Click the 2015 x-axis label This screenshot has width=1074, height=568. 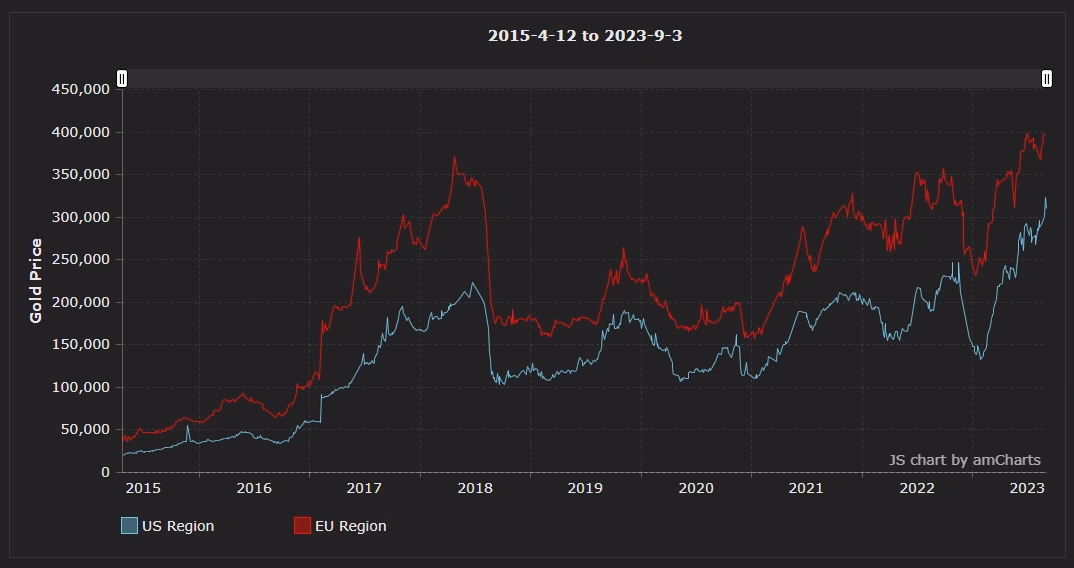pyautogui.click(x=143, y=488)
